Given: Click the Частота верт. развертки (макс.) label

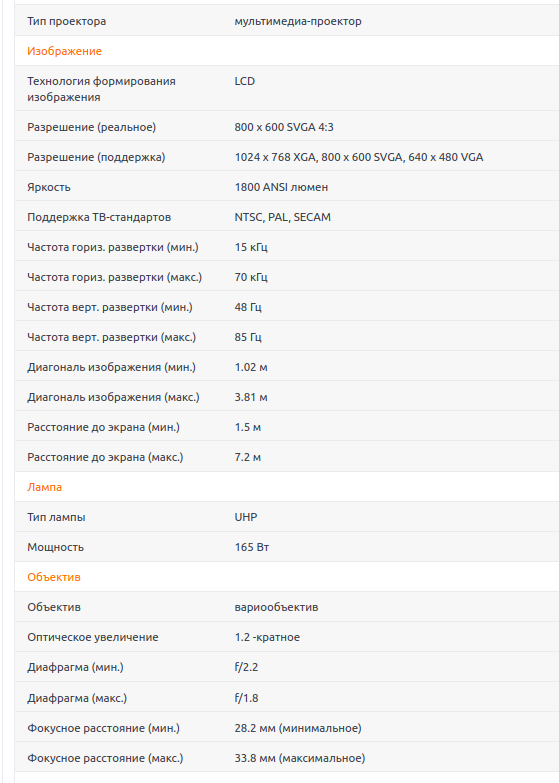Looking at the screenshot, I should point(111,337).
